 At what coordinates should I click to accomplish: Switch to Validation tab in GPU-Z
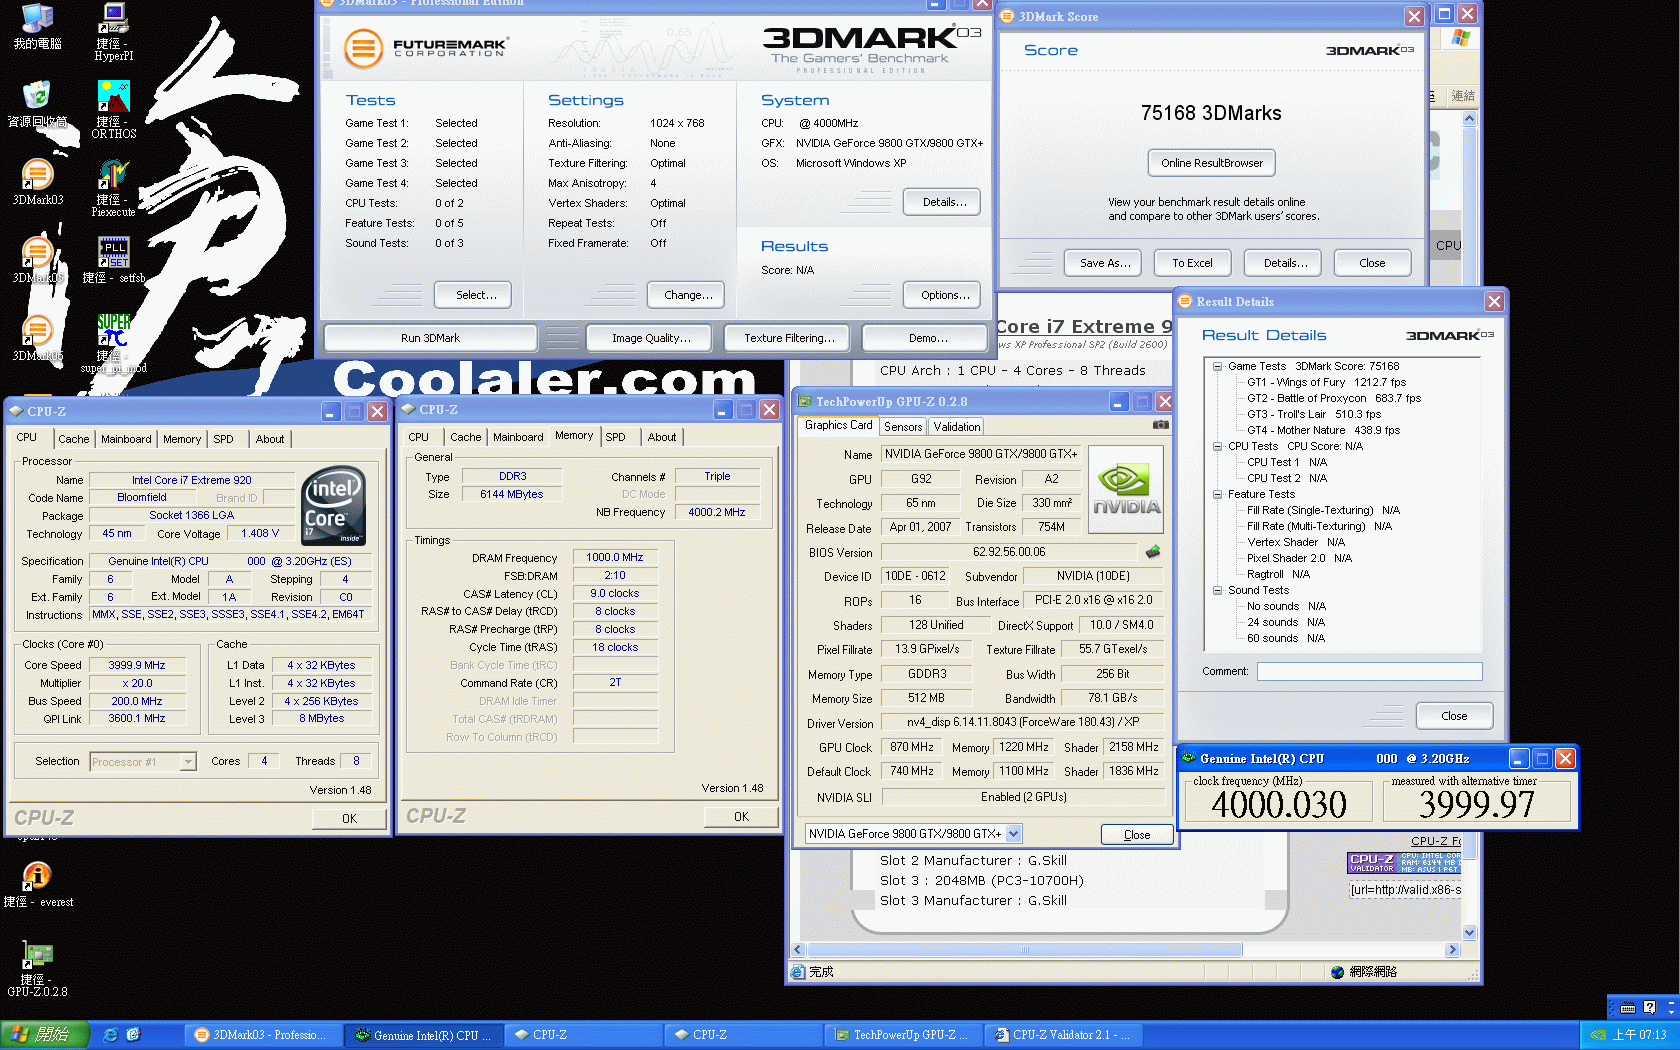click(957, 427)
